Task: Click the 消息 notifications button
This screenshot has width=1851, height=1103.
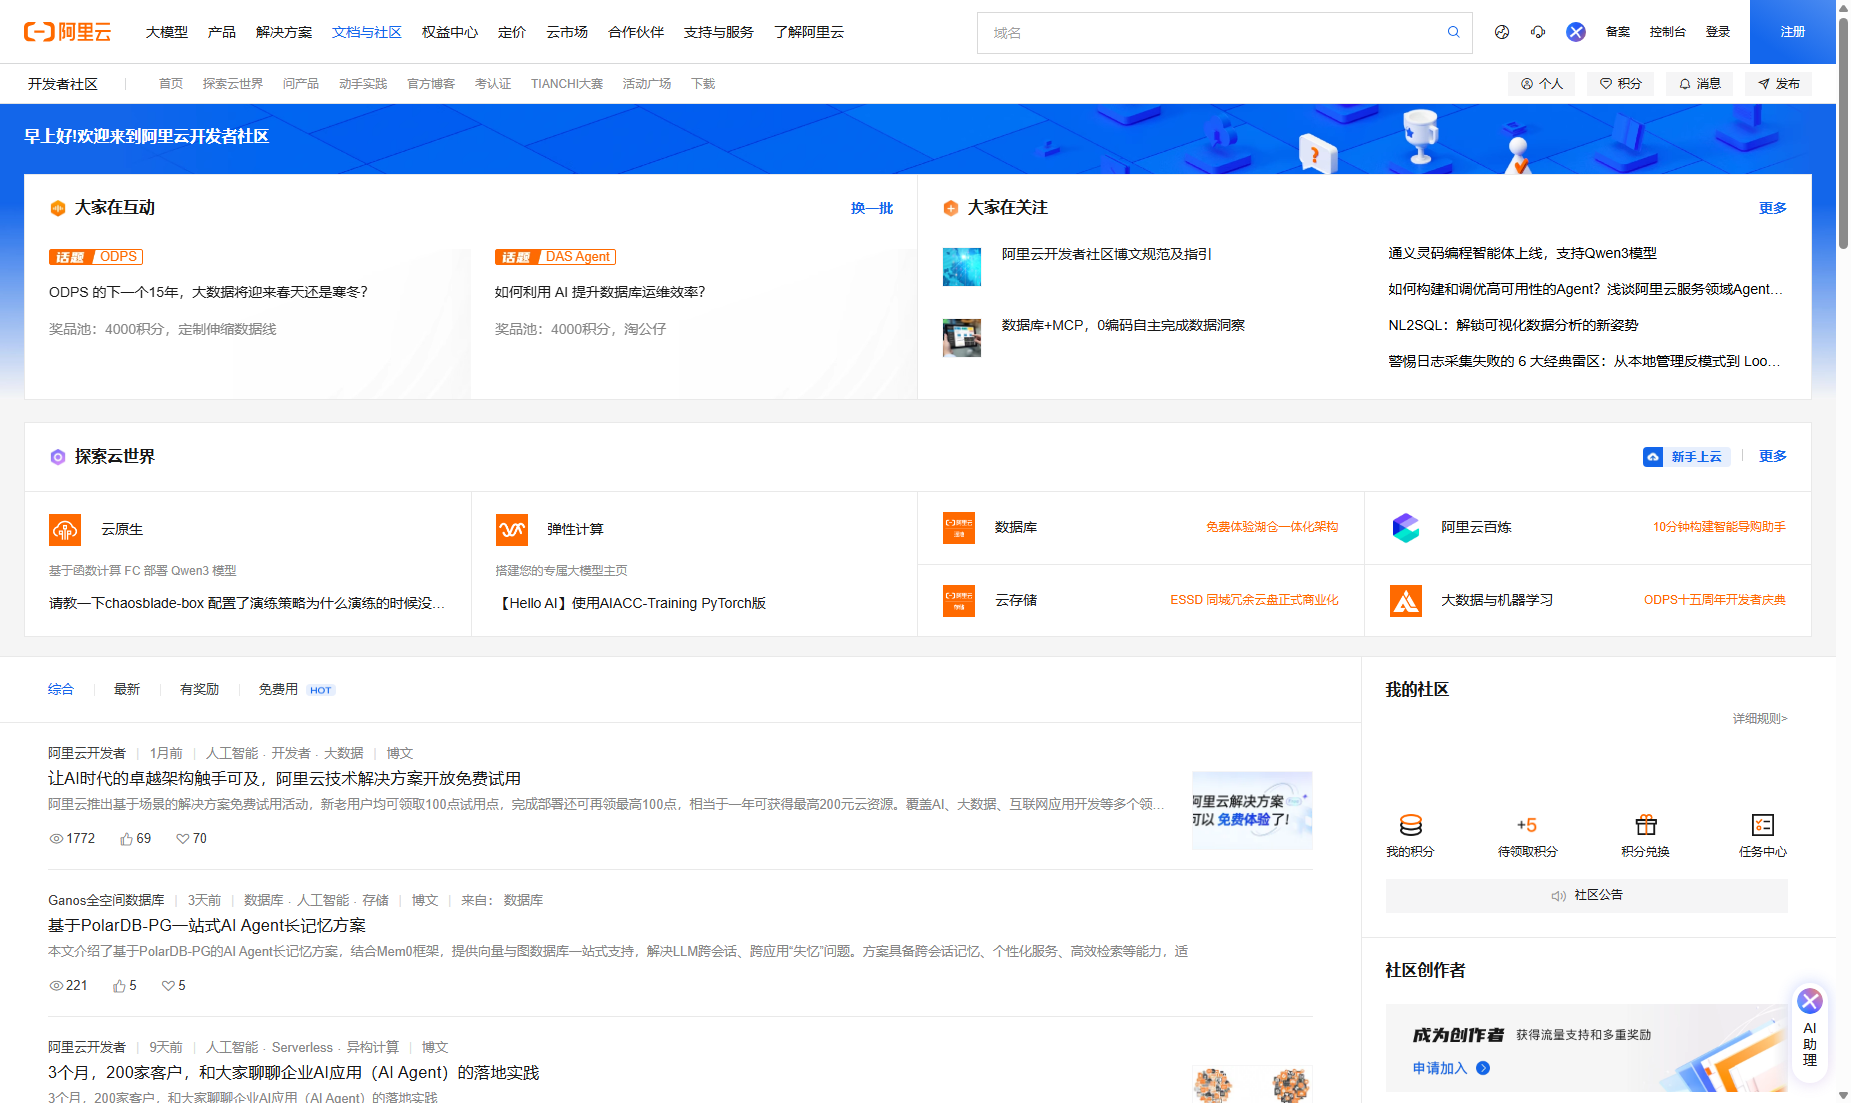Action: [1699, 84]
